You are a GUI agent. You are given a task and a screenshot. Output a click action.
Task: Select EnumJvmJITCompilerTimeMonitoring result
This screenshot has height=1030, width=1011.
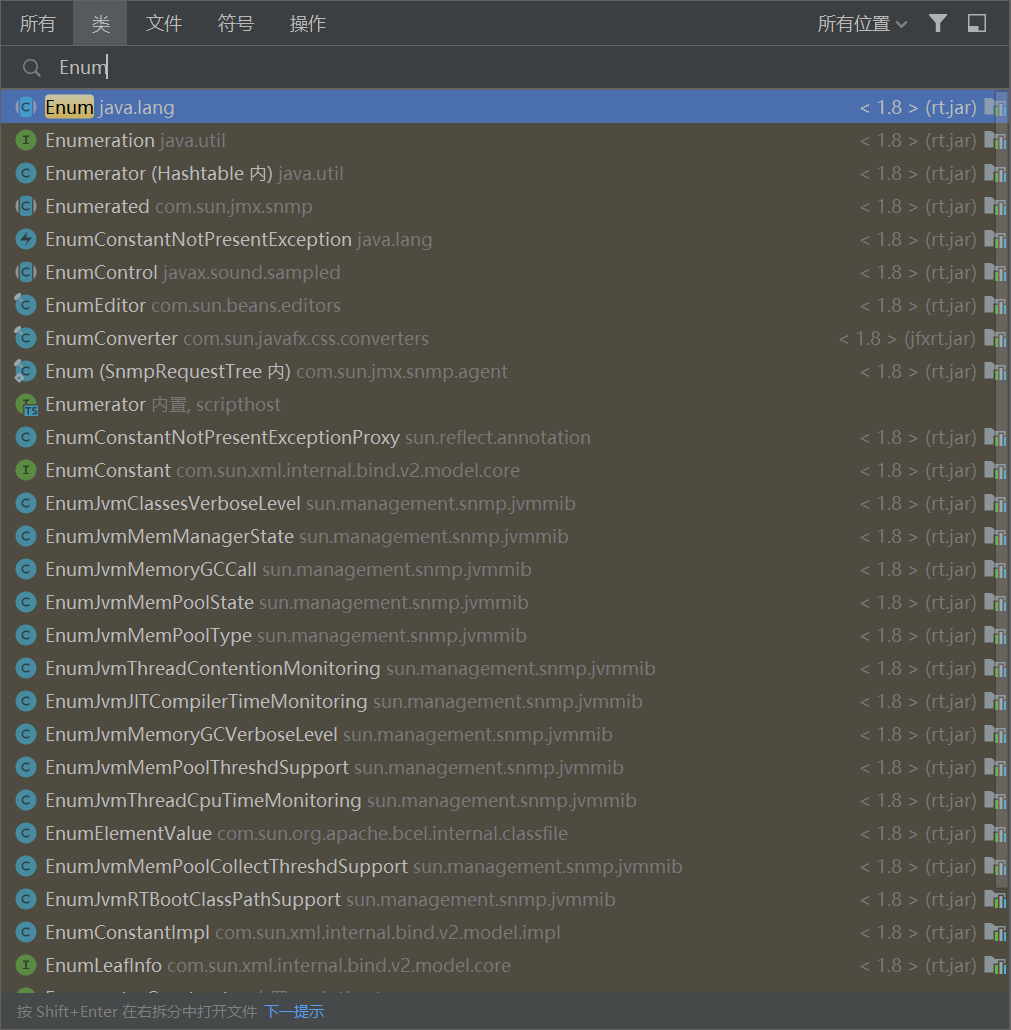[x=505, y=702]
